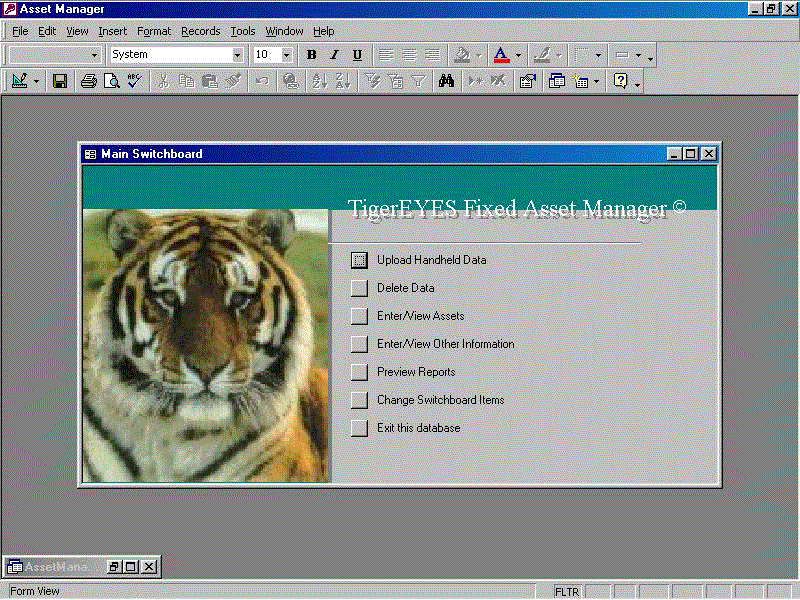Open the Help menu
This screenshot has width=800, height=600.
click(323, 32)
